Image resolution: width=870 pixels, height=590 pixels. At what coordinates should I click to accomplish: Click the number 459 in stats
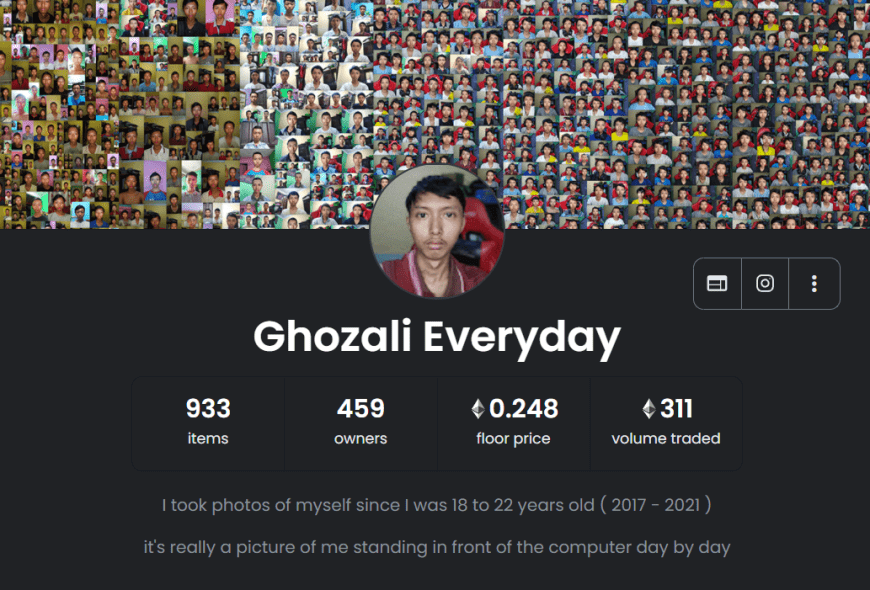pos(361,409)
